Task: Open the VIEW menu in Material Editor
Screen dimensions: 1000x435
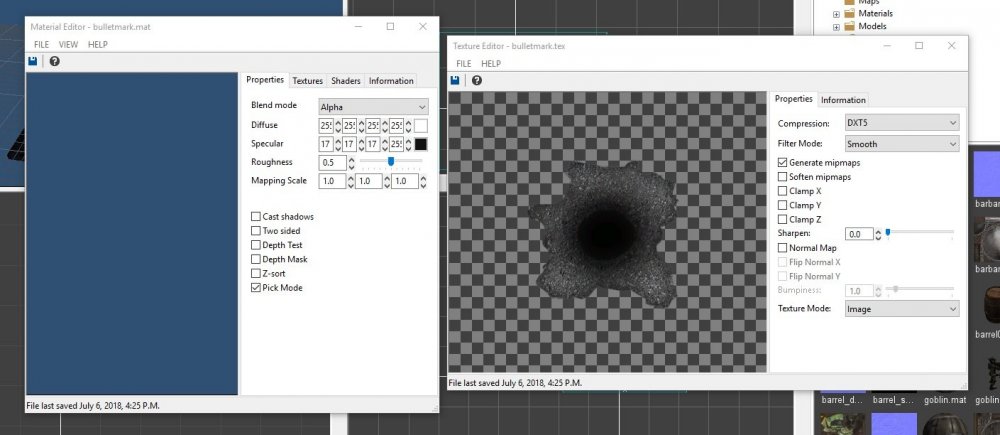Action: coord(68,45)
